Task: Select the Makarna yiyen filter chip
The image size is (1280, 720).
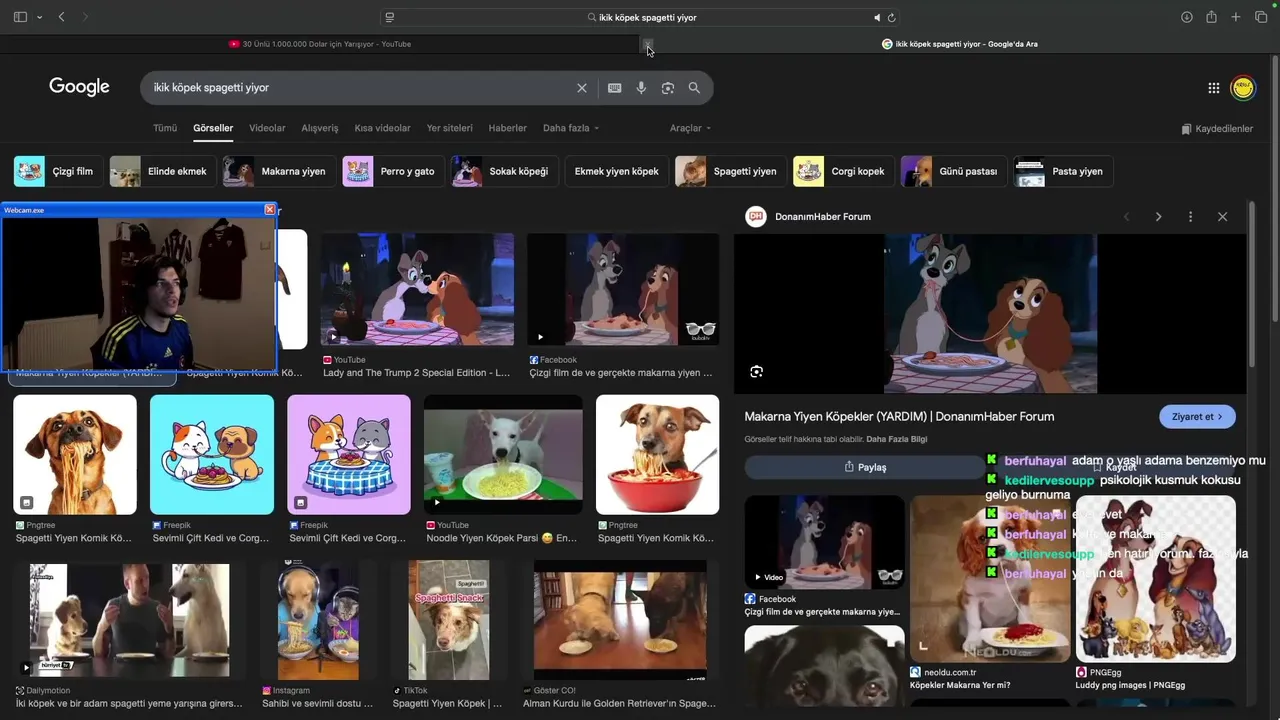Action: (x=279, y=171)
